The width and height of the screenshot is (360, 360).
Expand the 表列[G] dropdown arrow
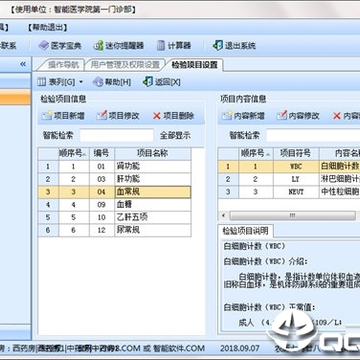coord(81,82)
